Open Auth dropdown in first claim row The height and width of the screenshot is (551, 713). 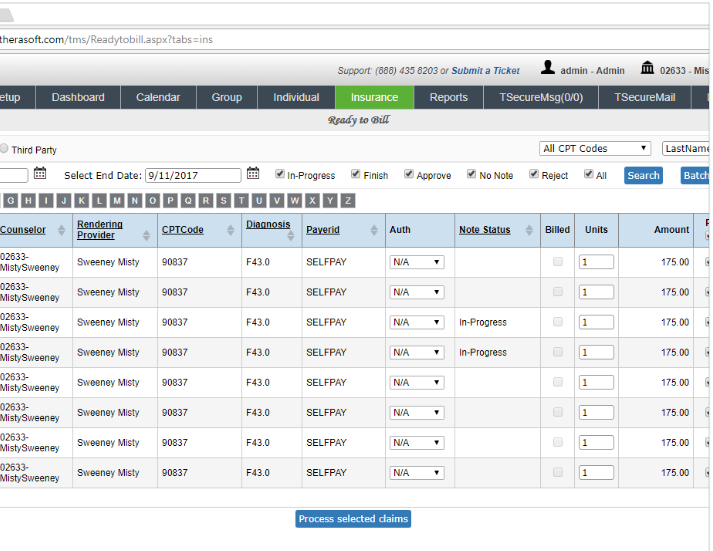417,262
